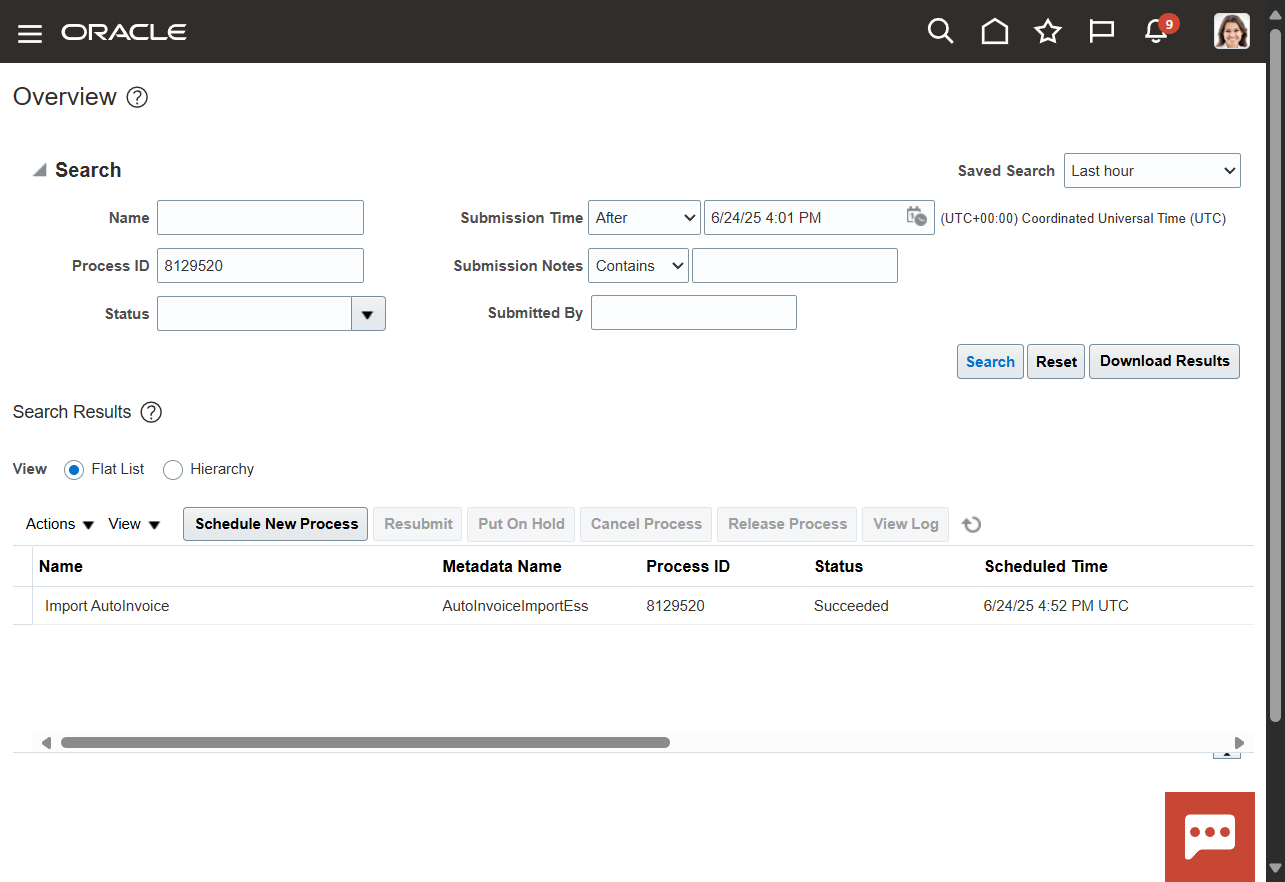1285x882 pixels.
Task: Click the 8129520 Process ID table cell
Action: point(675,606)
